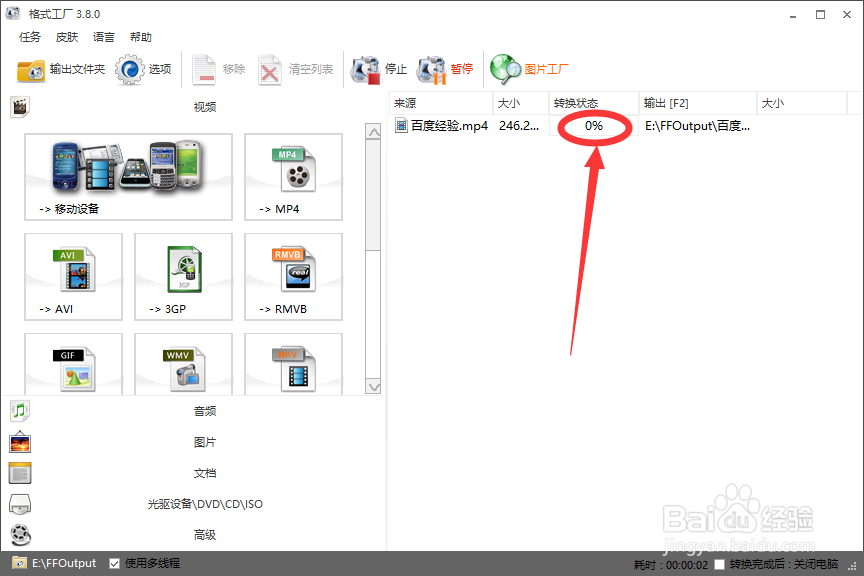The image size is (864, 576).
Task: Click the app logo in title bar
Action: pyautogui.click(x=13, y=13)
